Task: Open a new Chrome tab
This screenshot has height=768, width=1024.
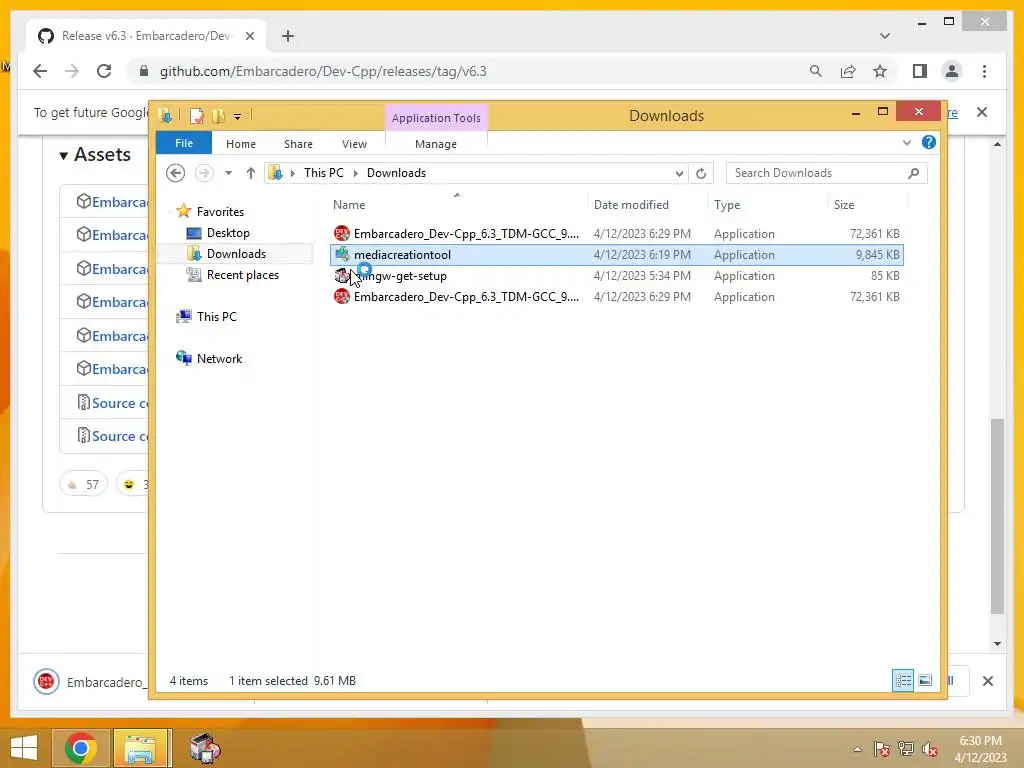Action: (x=287, y=36)
